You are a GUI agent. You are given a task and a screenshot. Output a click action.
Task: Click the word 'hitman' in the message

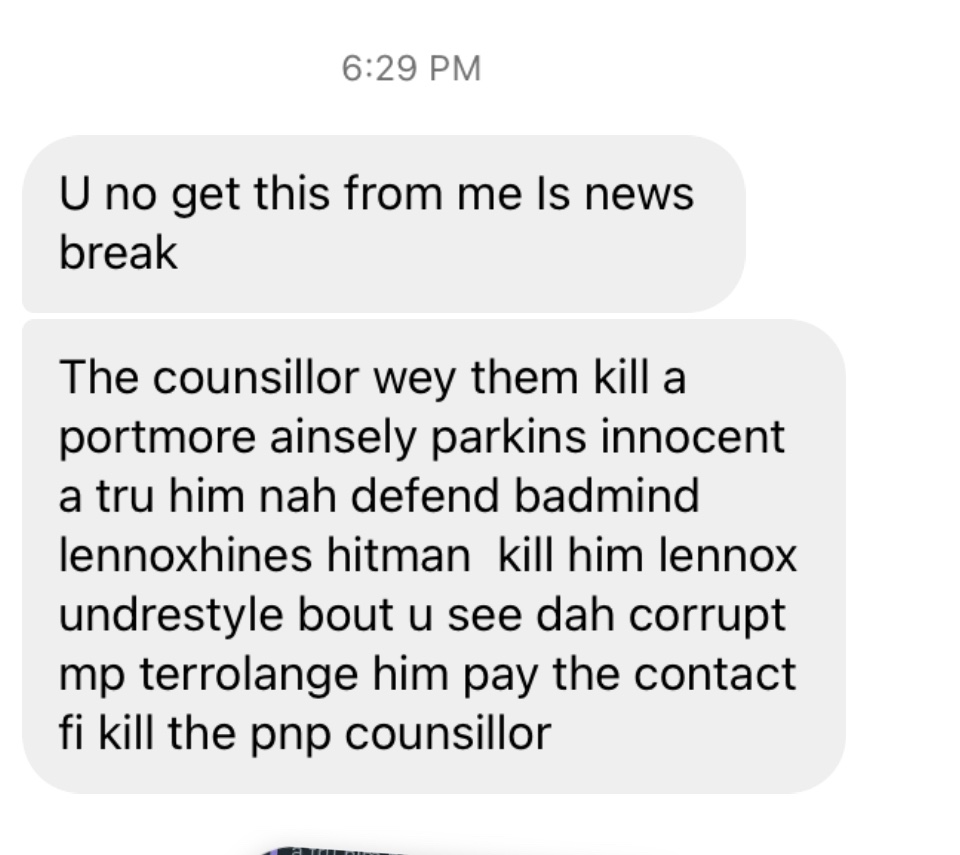pos(398,555)
